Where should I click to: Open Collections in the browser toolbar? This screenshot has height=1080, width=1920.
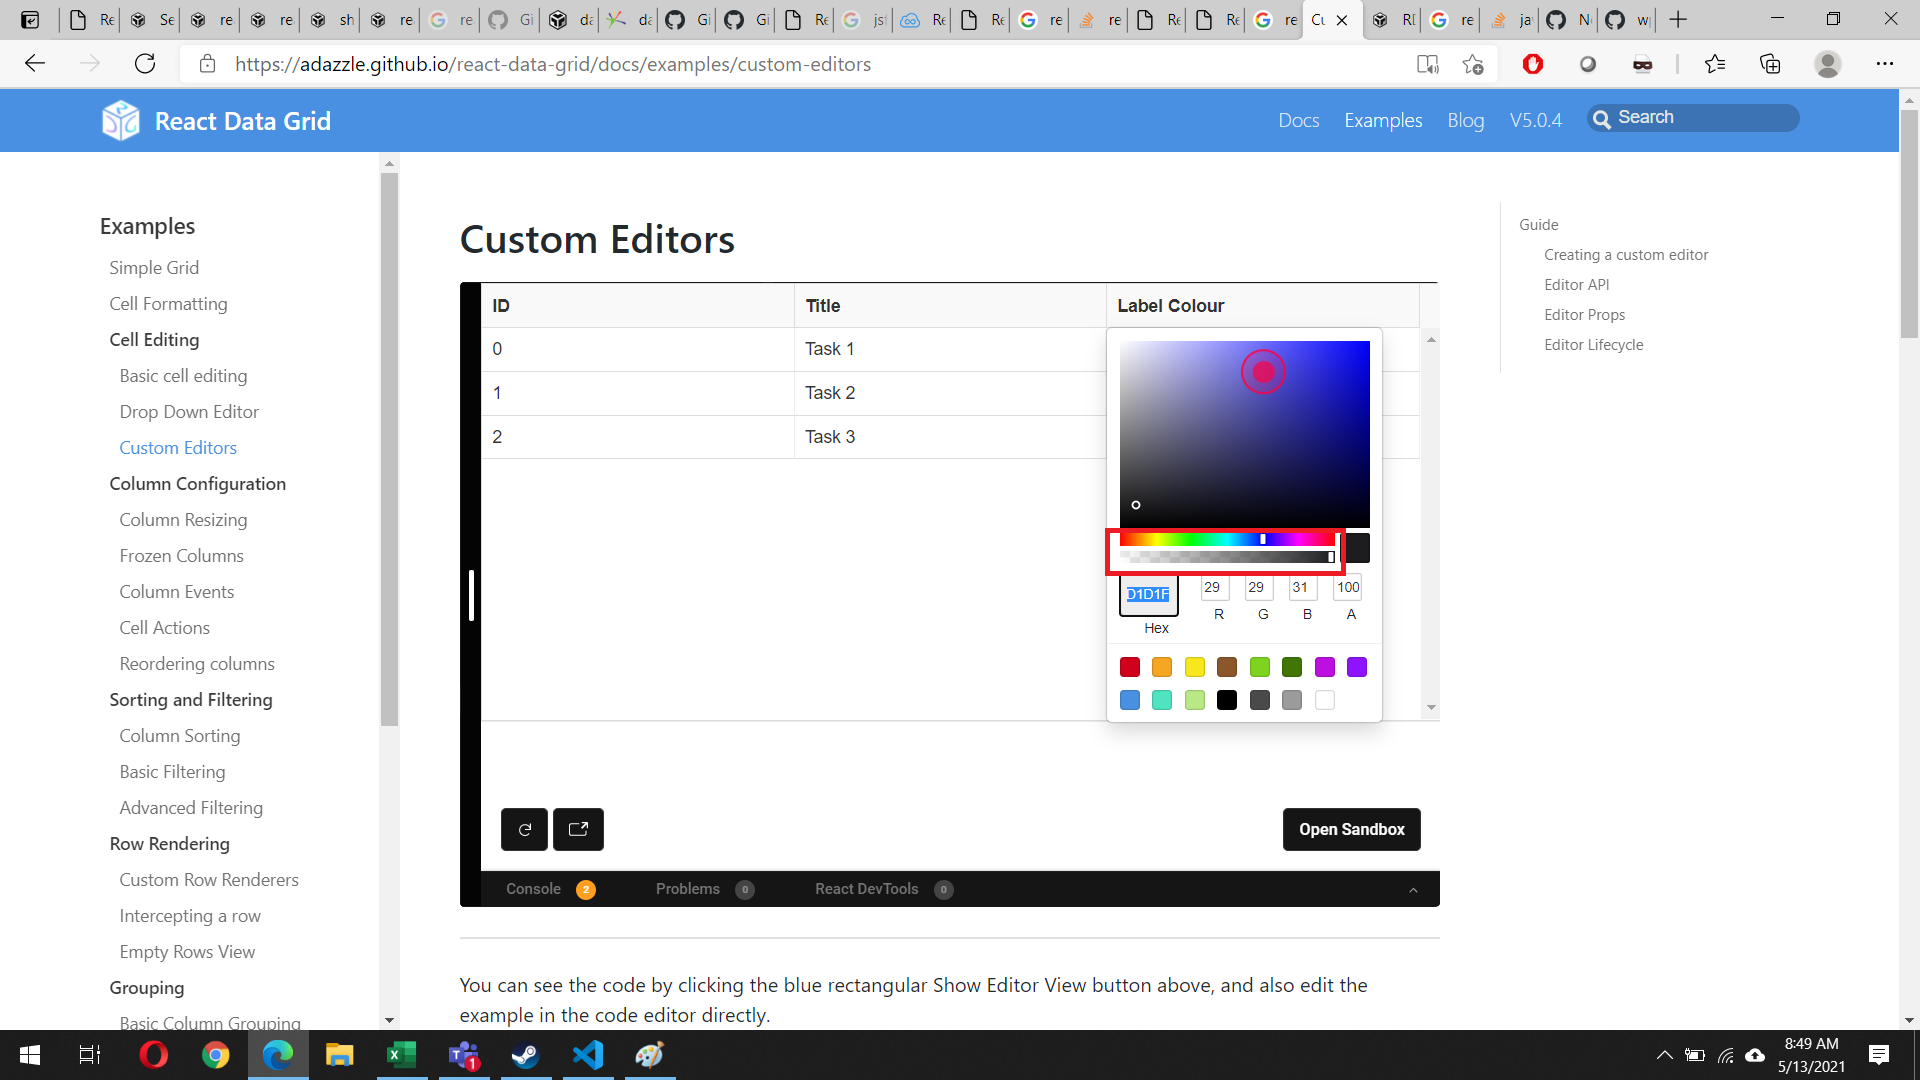pyautogui.click(x=1770, y=63)
